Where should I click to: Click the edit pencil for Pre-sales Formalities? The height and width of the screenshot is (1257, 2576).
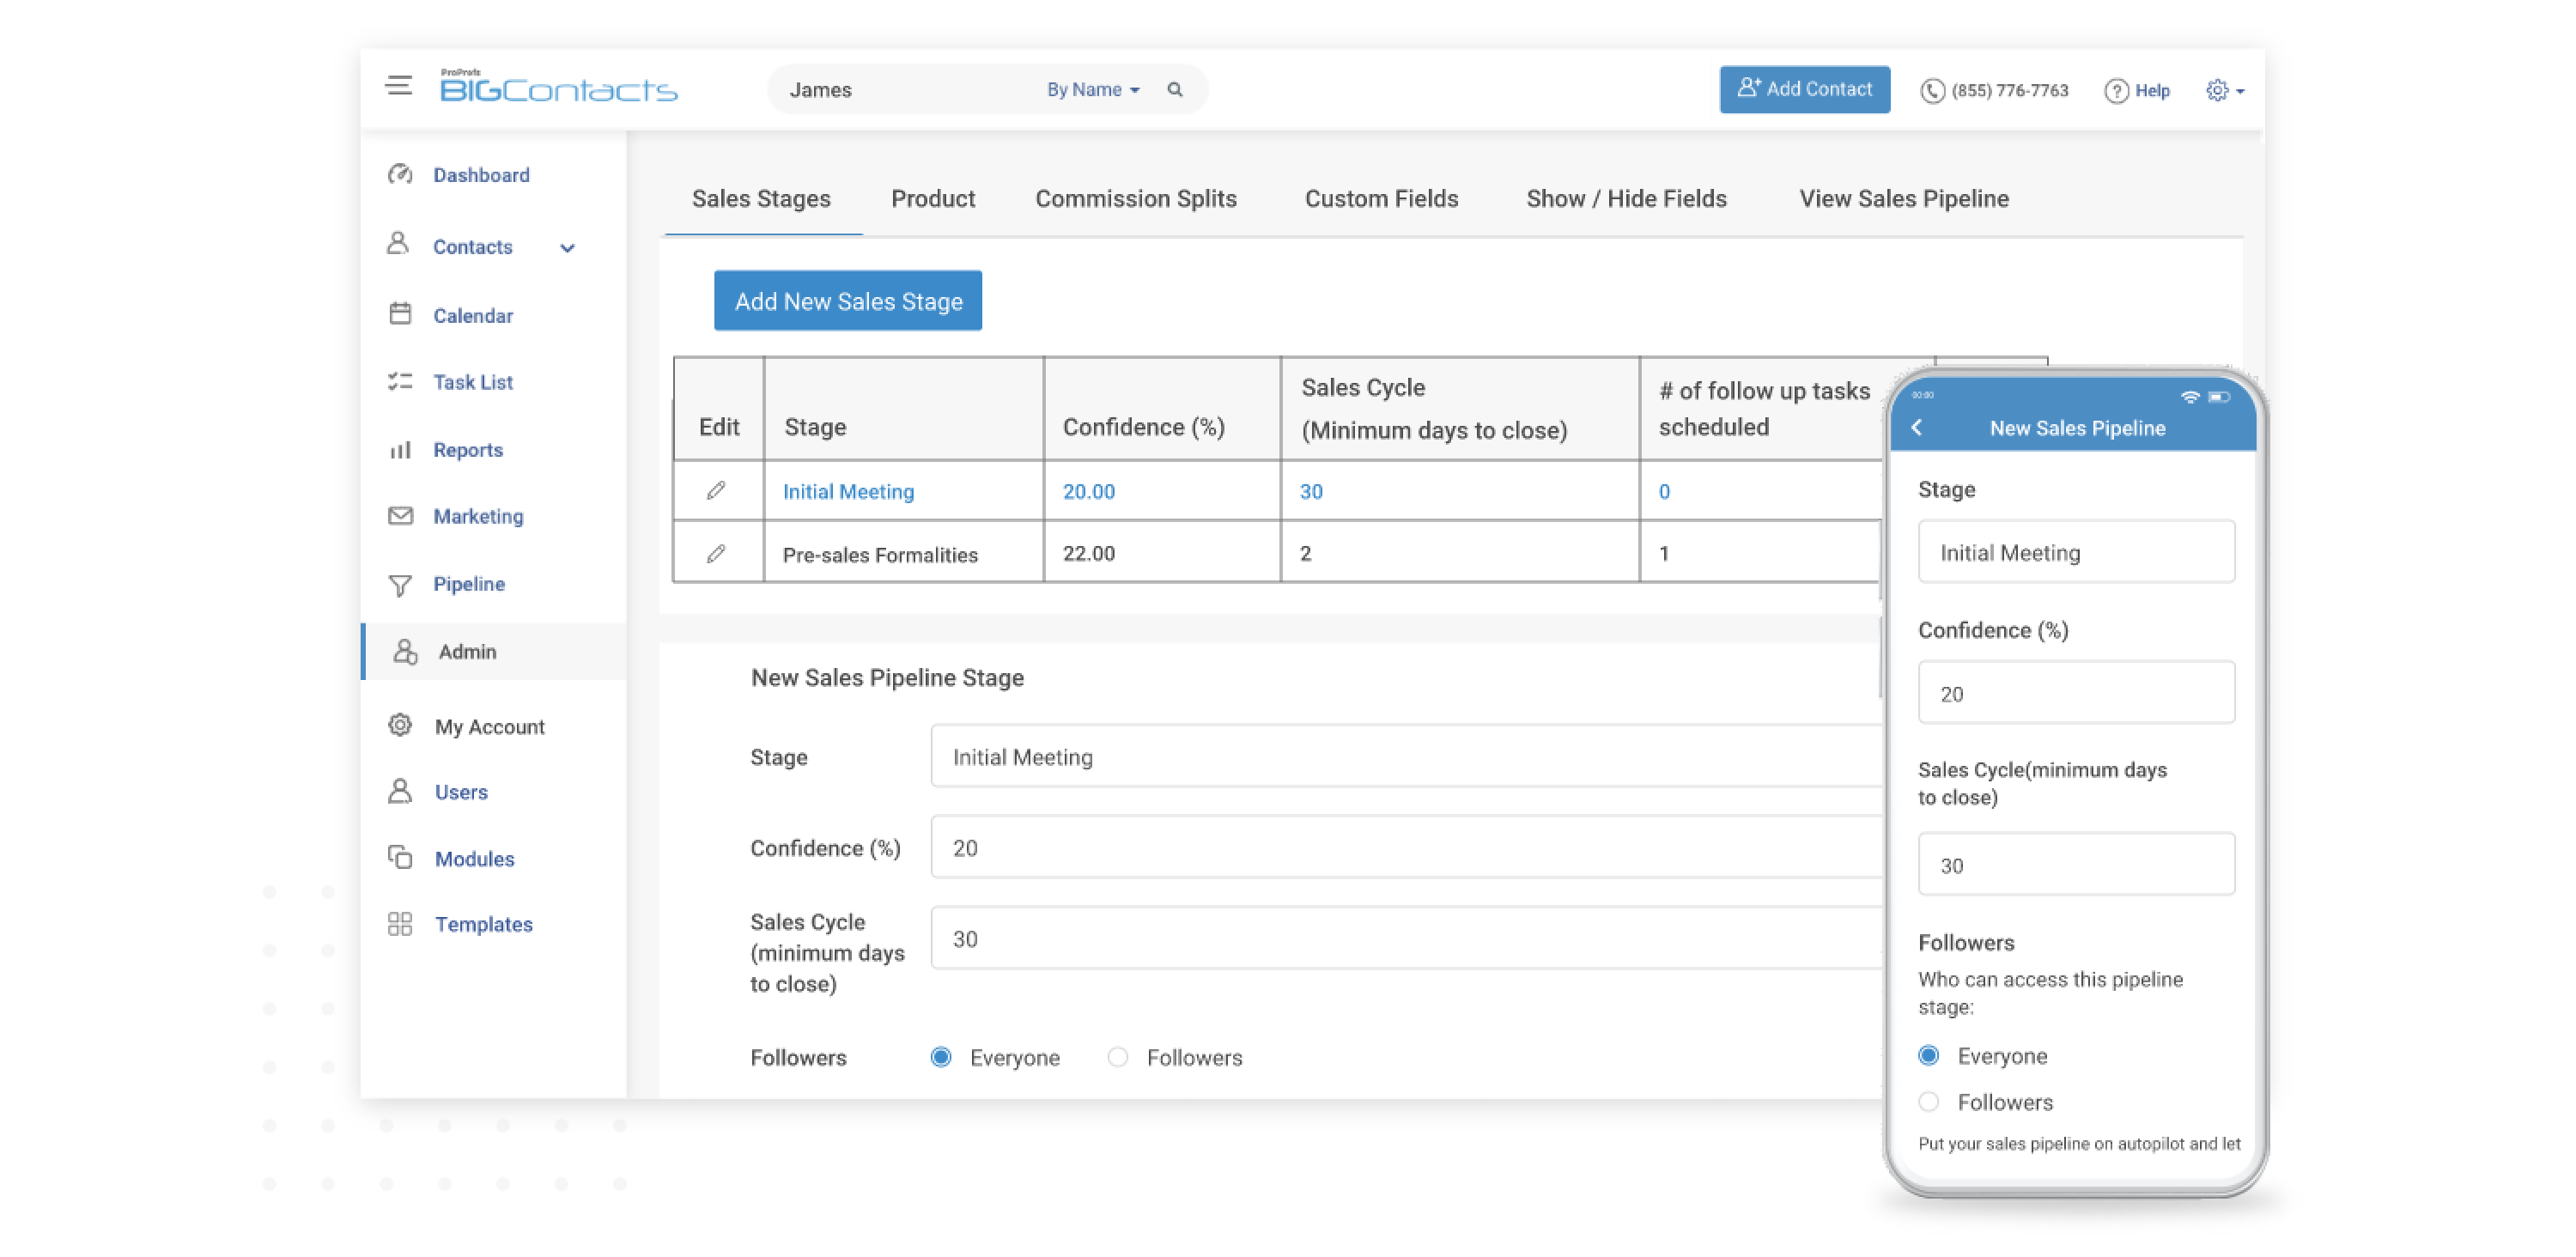click(716, 554)
